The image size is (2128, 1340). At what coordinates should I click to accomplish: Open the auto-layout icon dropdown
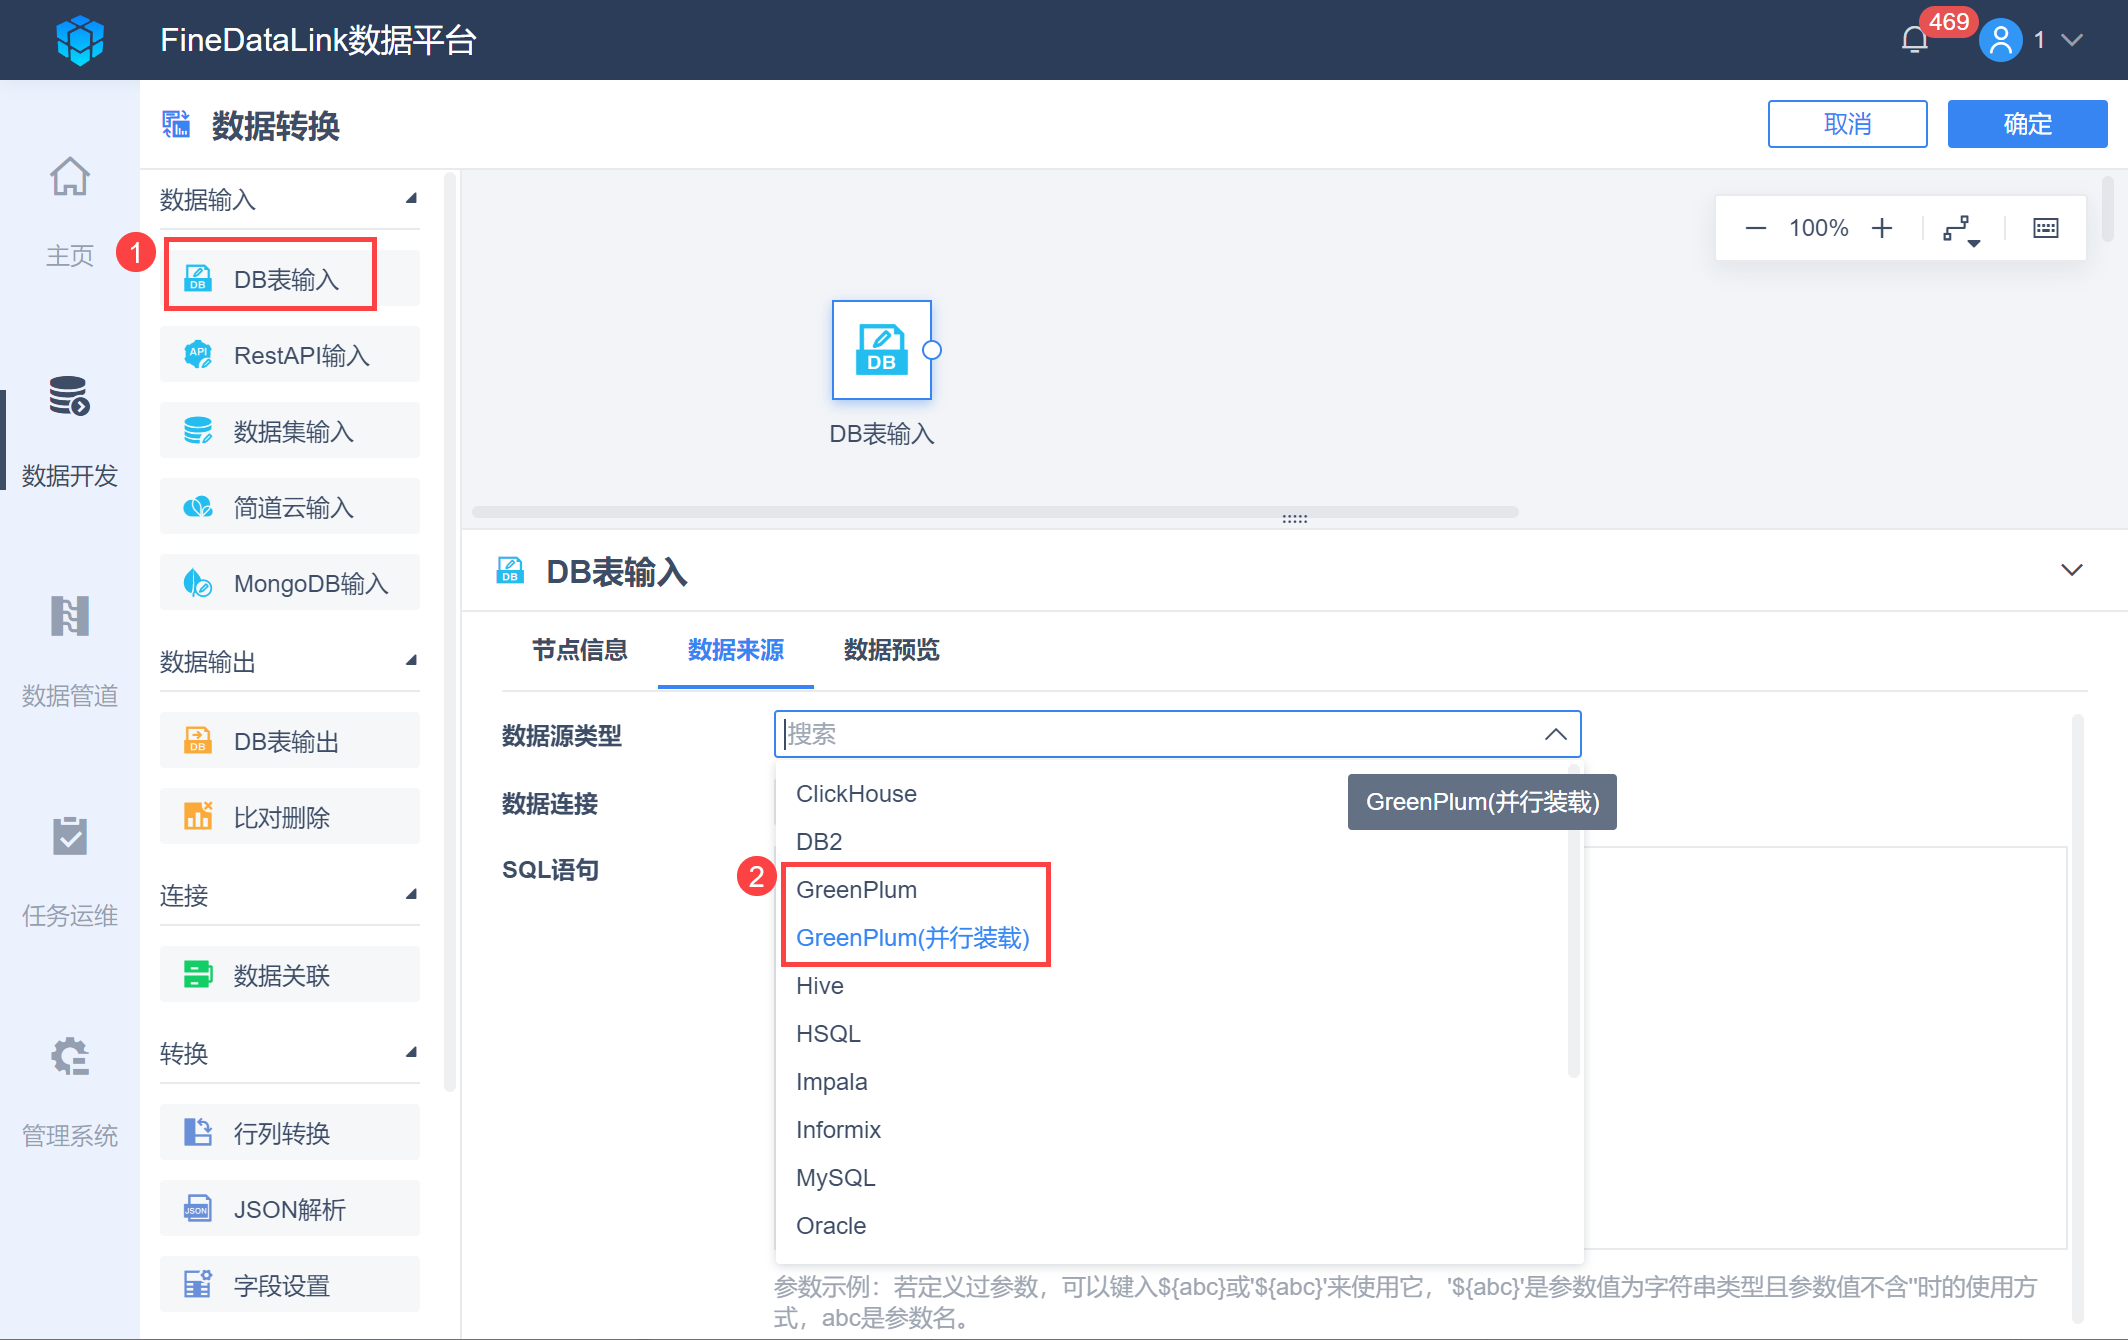pyautogui.click(x=1960, y=230)
